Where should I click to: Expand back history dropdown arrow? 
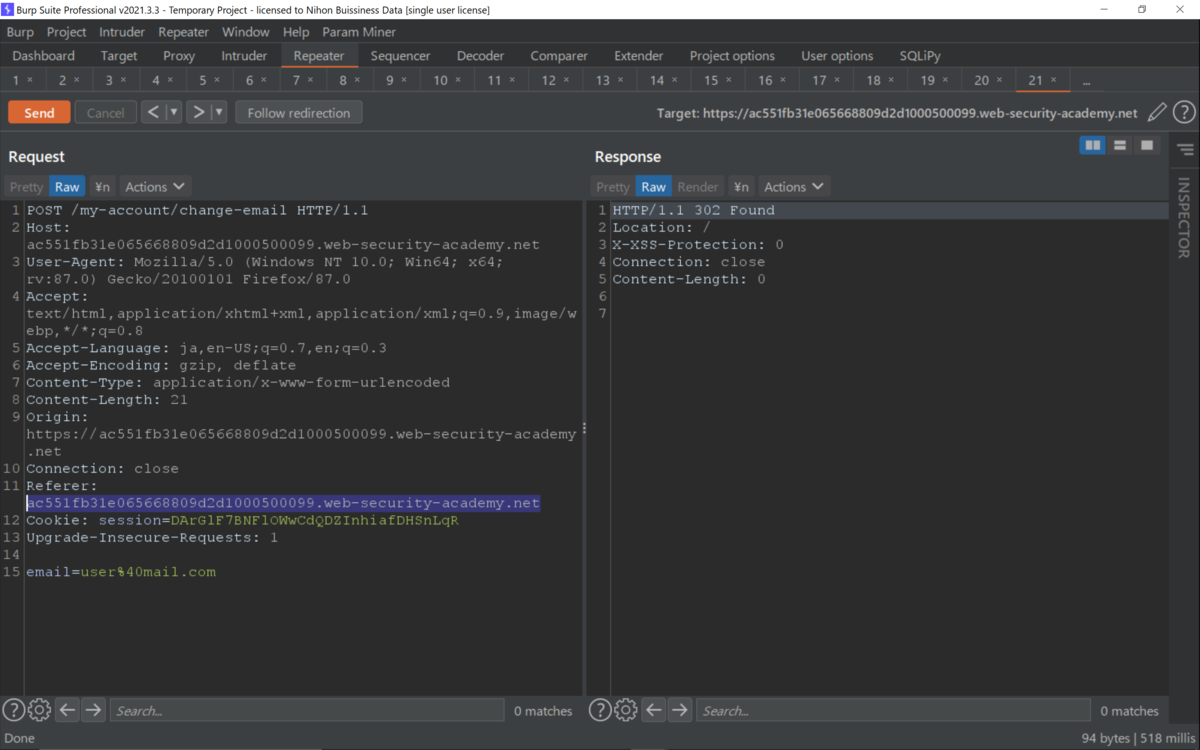click(173, 112)
